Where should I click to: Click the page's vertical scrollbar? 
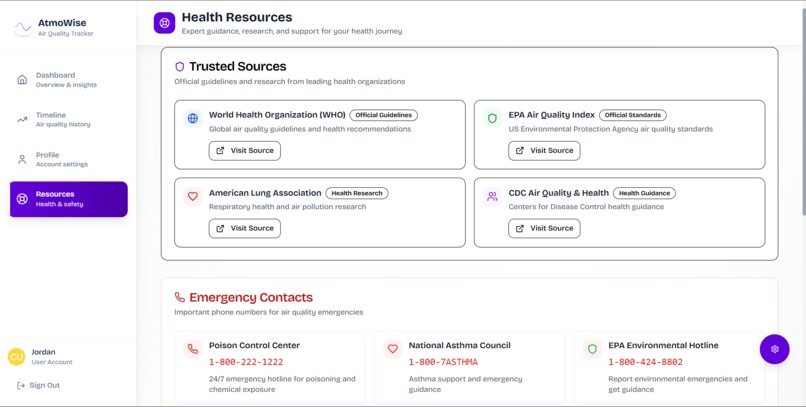click(x=803, y=111)
